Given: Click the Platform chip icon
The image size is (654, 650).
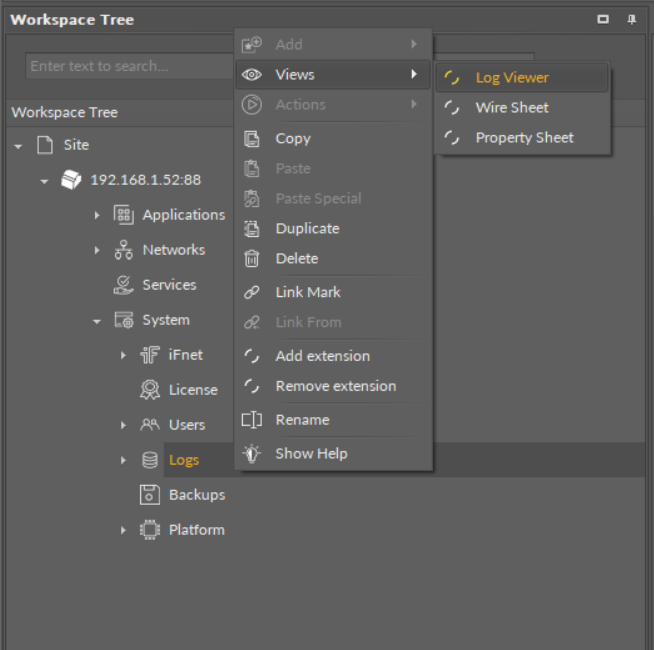Looking at the screenshot, I should (x=150, y=530).
